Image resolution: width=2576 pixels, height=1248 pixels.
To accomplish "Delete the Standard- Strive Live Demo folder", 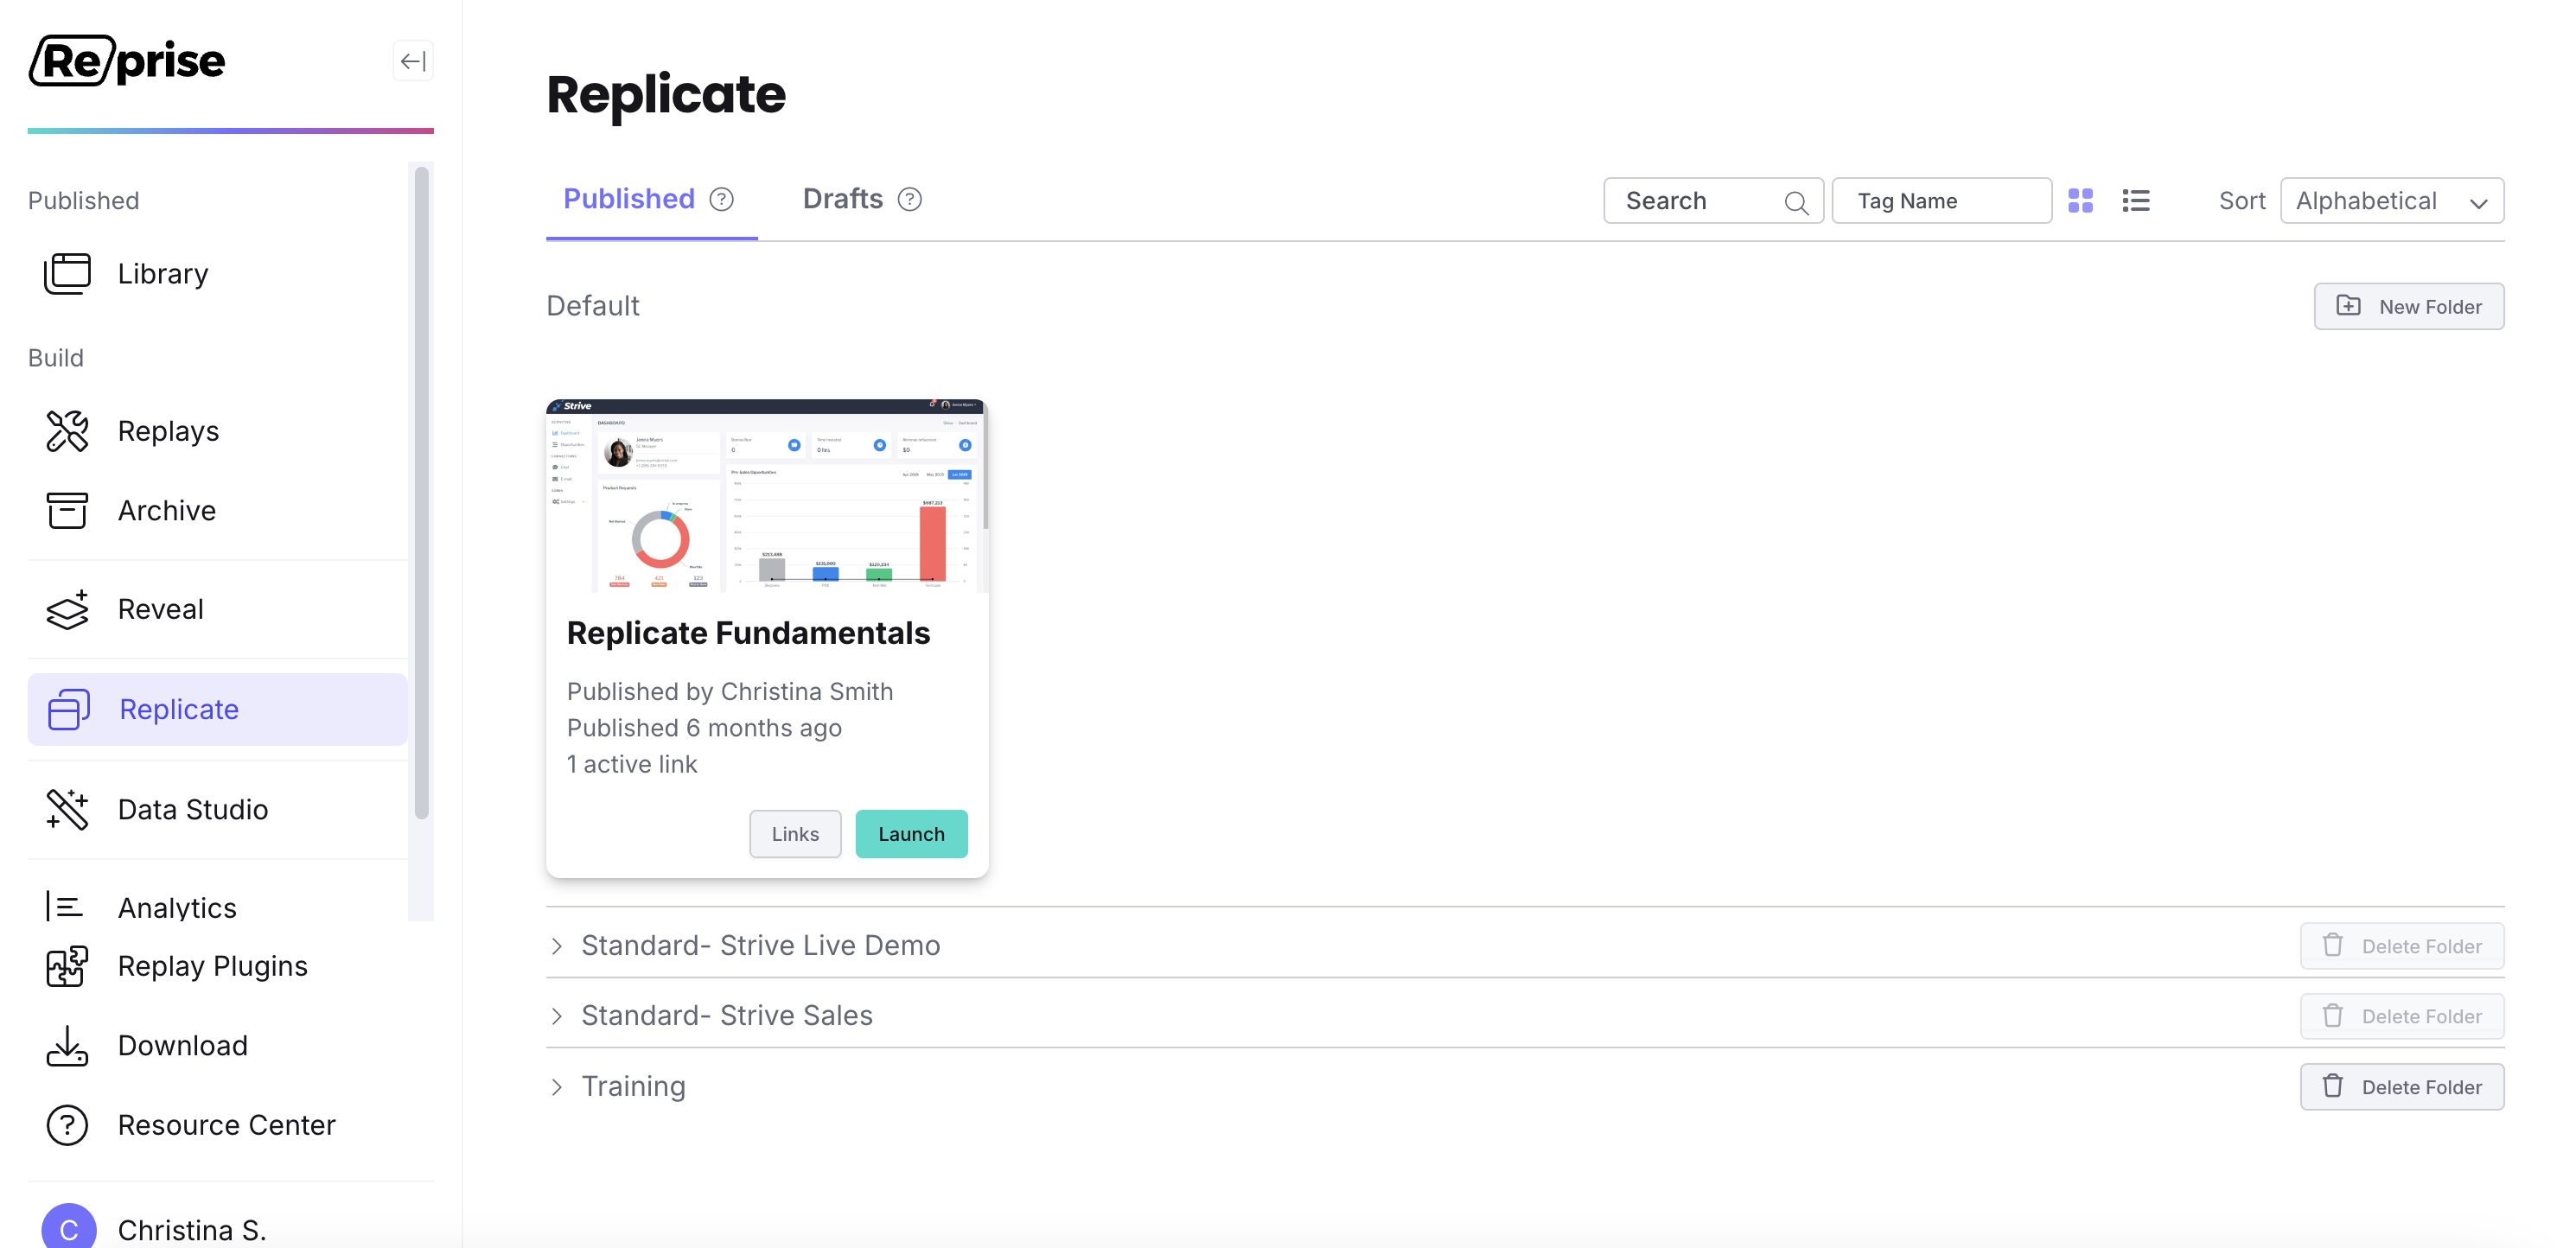I will 2401,946.
